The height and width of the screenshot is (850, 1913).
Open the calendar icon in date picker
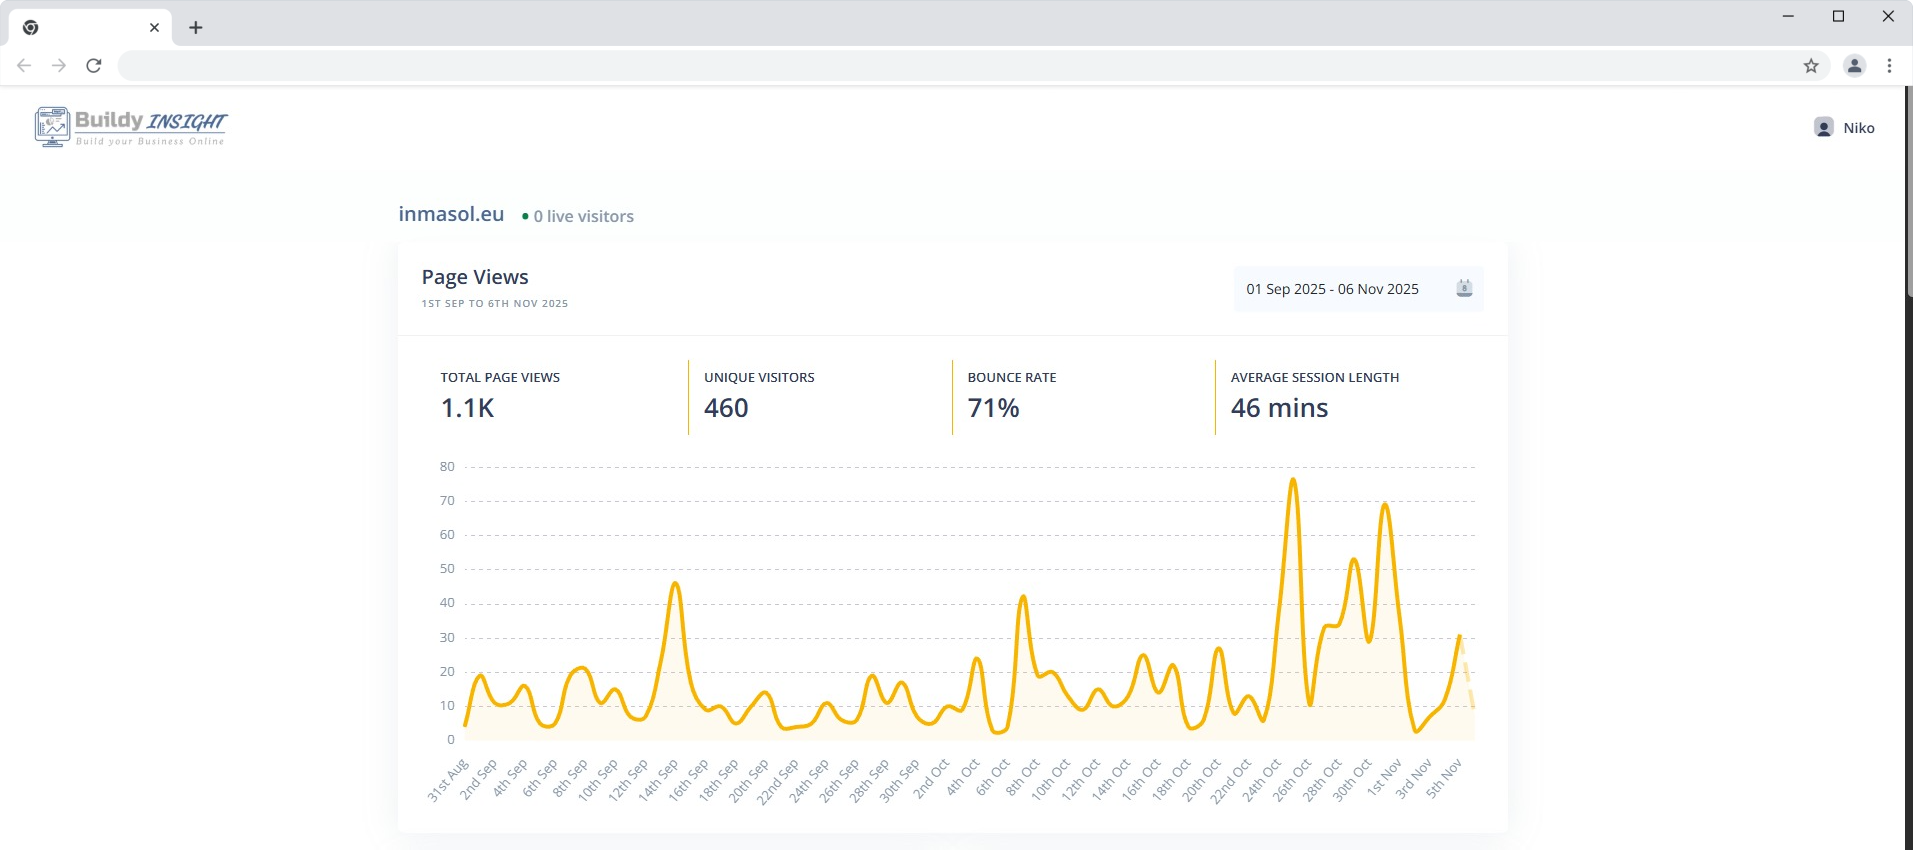[x=1464, y=289]
